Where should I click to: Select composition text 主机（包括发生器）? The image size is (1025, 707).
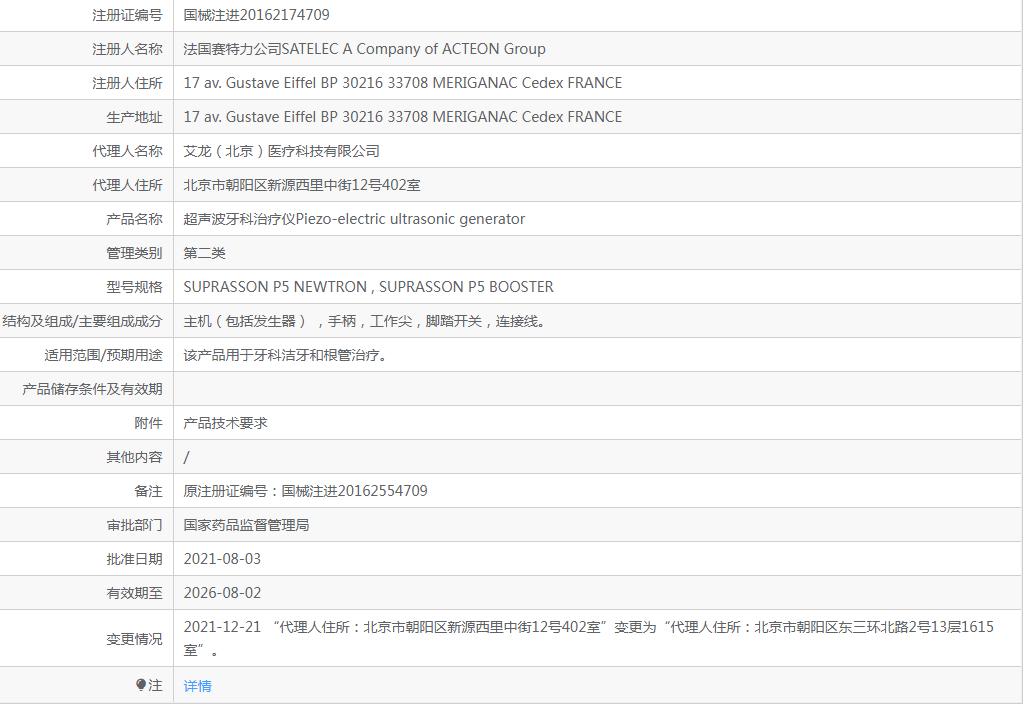(245, 321)
